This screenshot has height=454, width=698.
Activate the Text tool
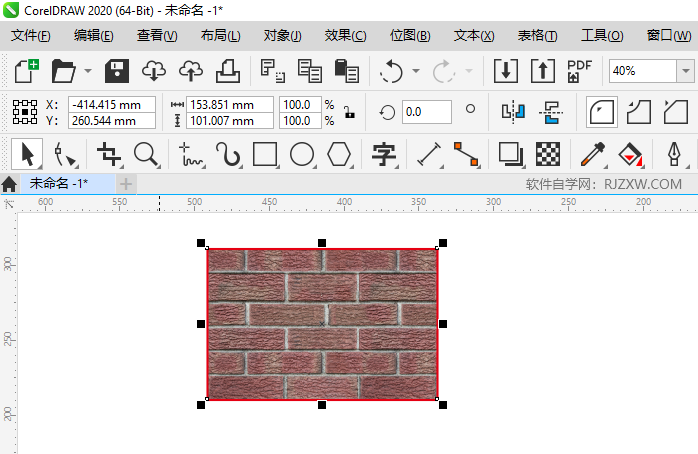click(x=384, y=154)
